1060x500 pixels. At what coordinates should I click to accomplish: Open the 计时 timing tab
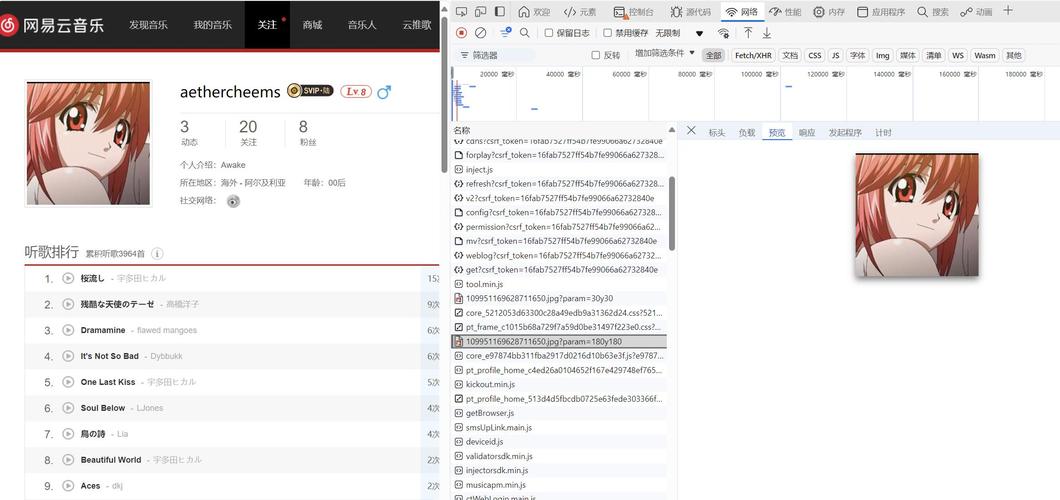[x=883, y=132]
